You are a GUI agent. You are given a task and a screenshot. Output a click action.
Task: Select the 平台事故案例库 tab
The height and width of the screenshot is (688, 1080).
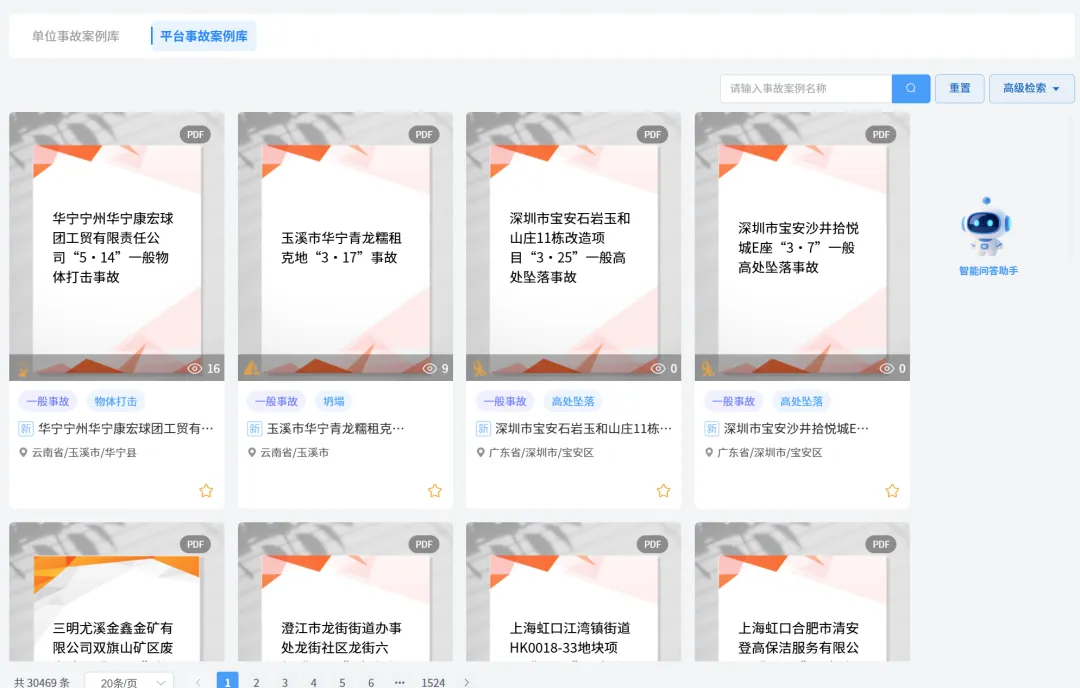click(x=203, y=36)
